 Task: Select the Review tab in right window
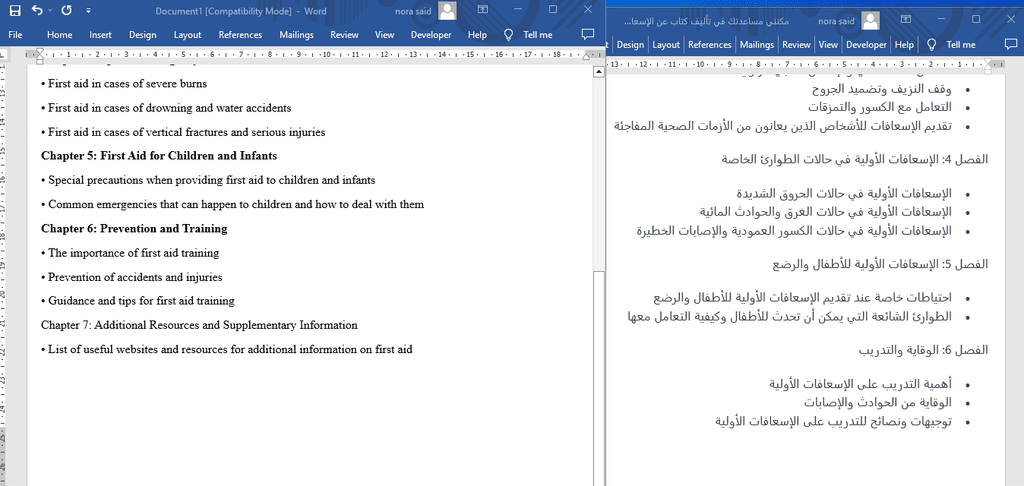click(x=796, y=44)
